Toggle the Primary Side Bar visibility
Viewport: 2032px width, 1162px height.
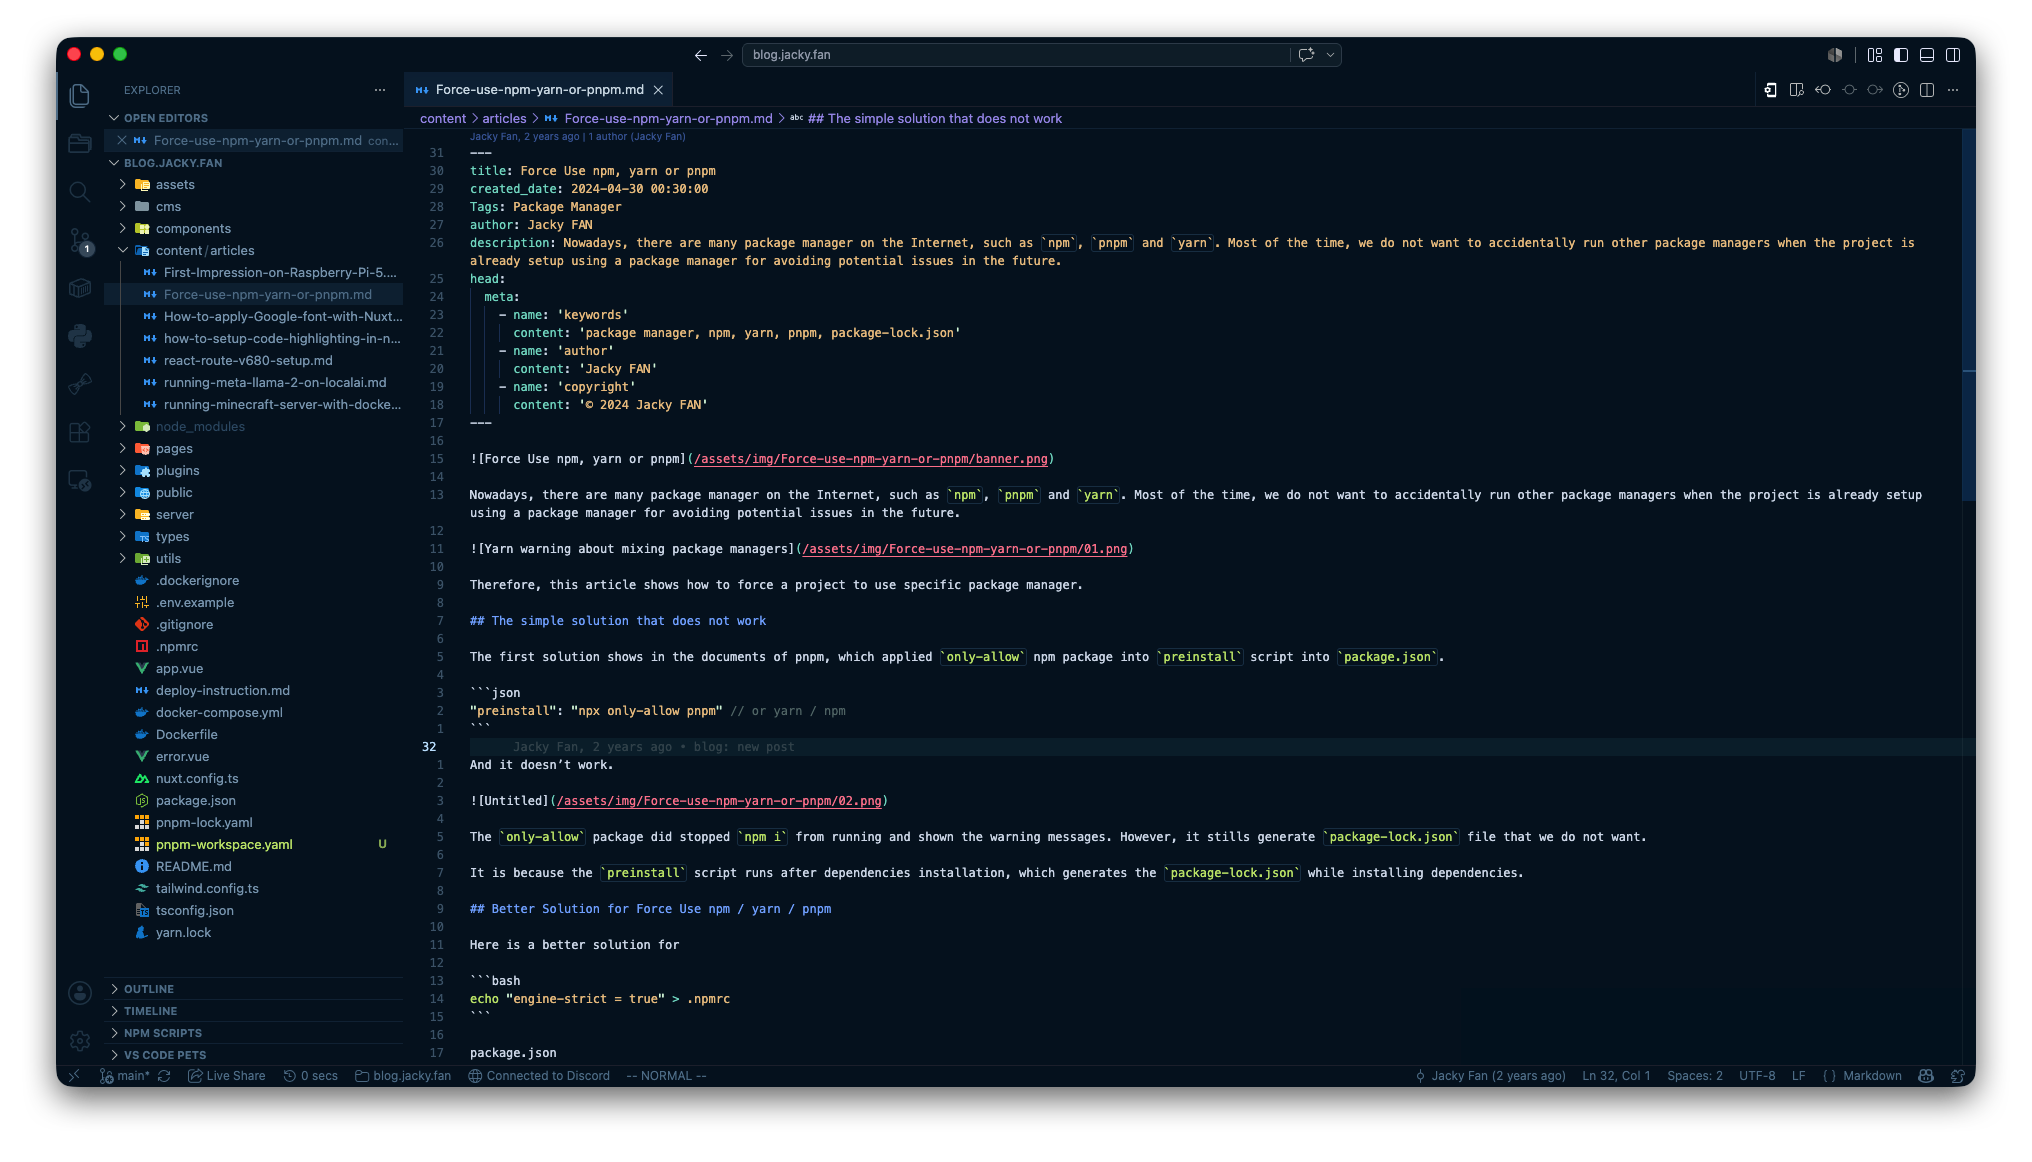click(1901, 55)
